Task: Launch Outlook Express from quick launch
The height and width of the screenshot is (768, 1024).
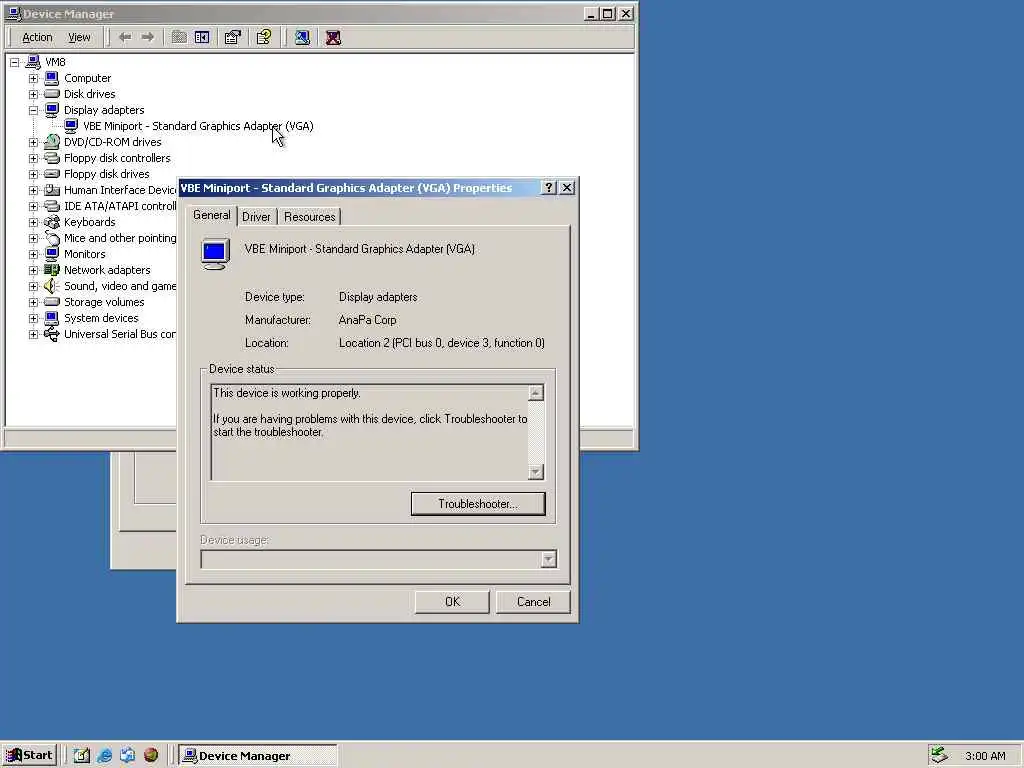Action: click(127, 756)
